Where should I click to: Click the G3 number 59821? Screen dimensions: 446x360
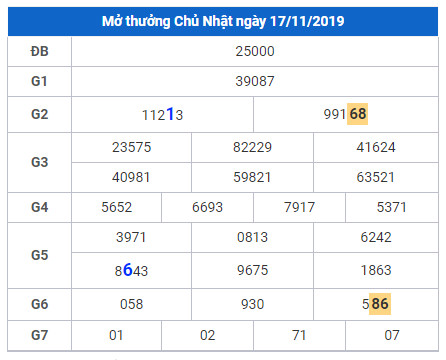252,177
